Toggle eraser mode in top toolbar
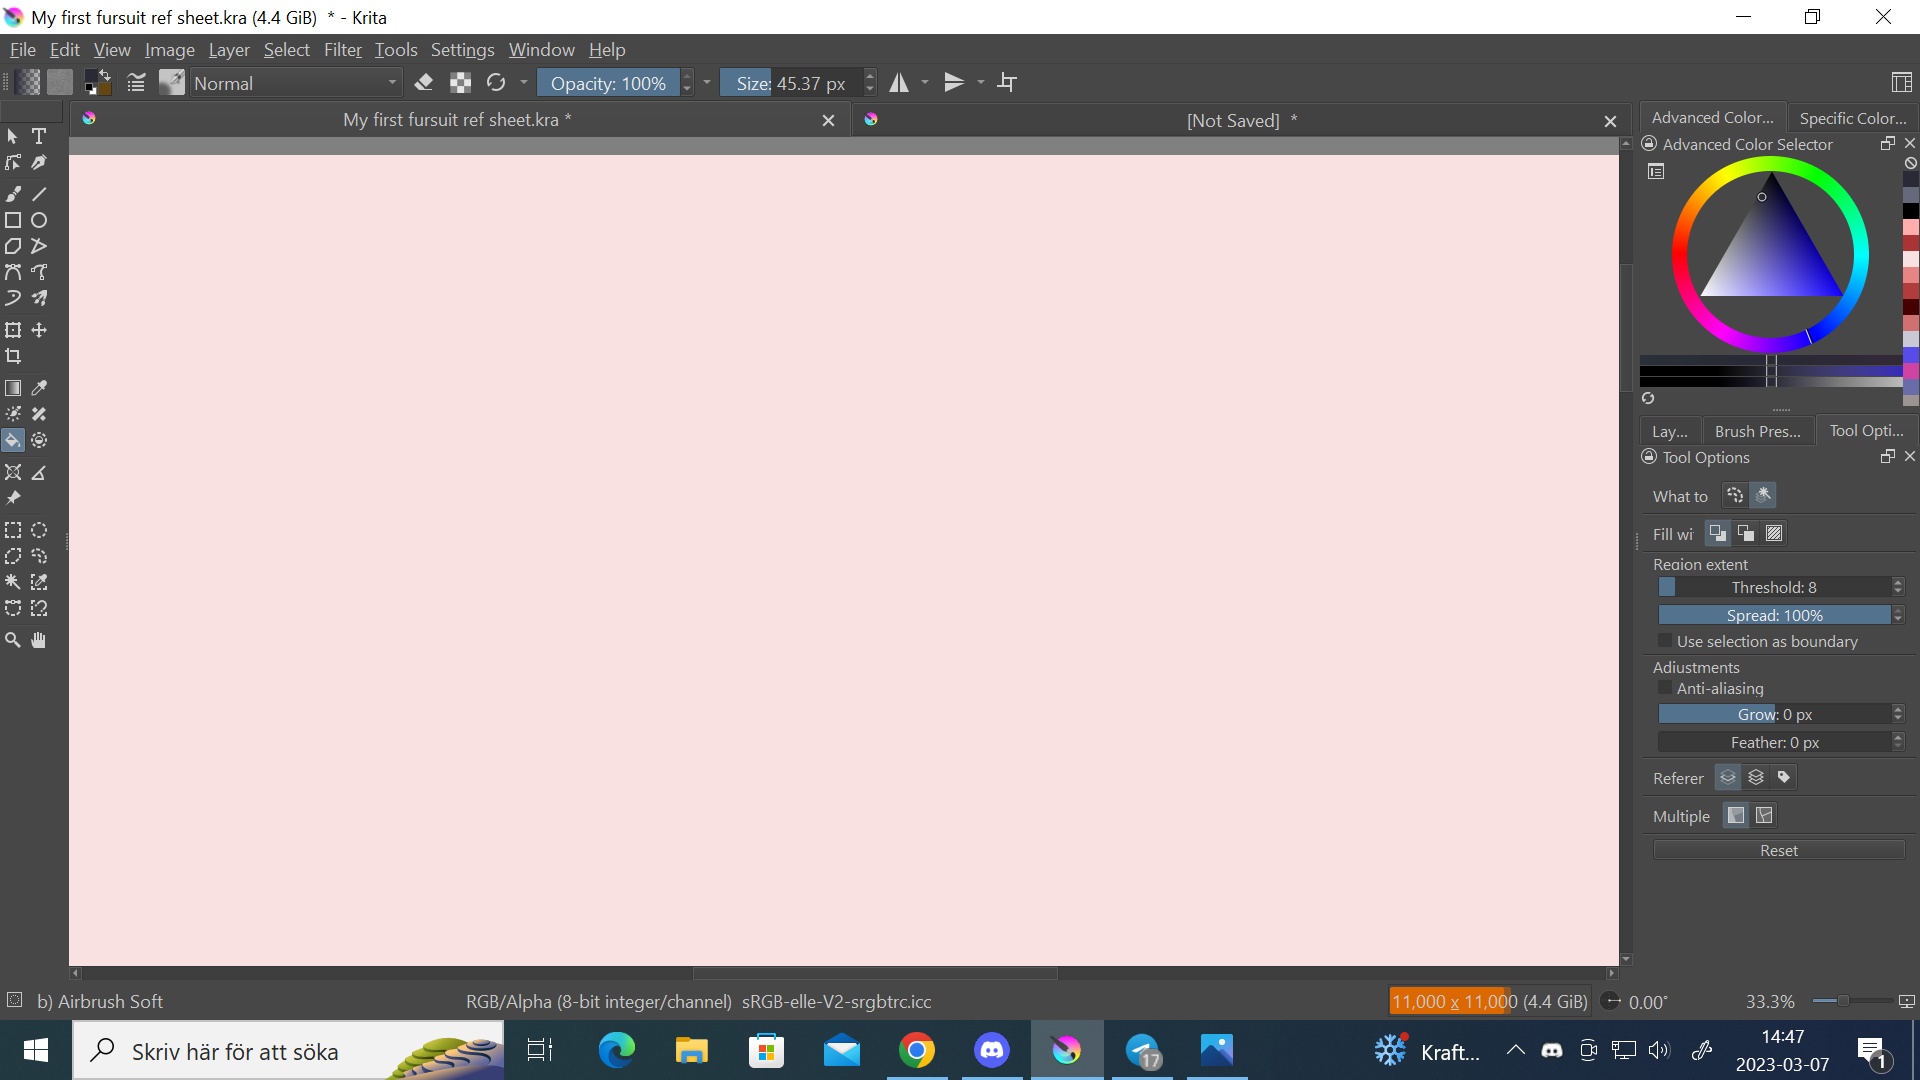The width and height of the screenshot is (1920, 1080). 424,83
